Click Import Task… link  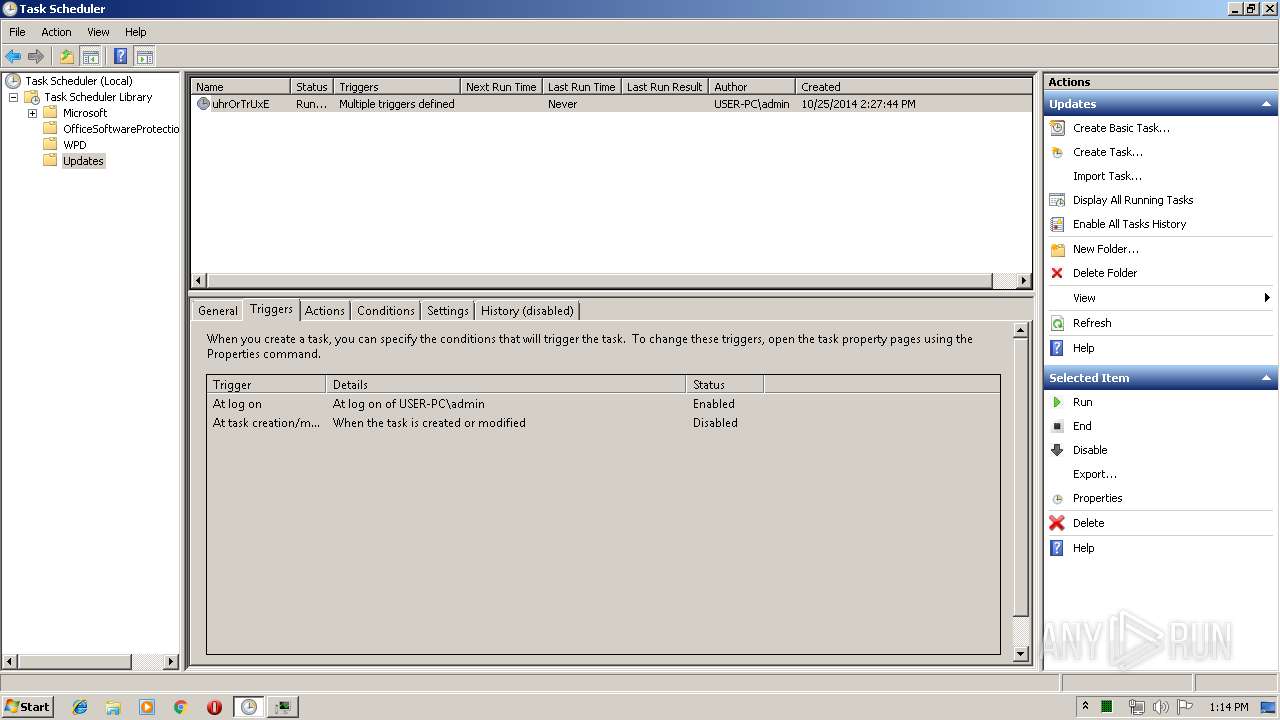[1107, 176]
